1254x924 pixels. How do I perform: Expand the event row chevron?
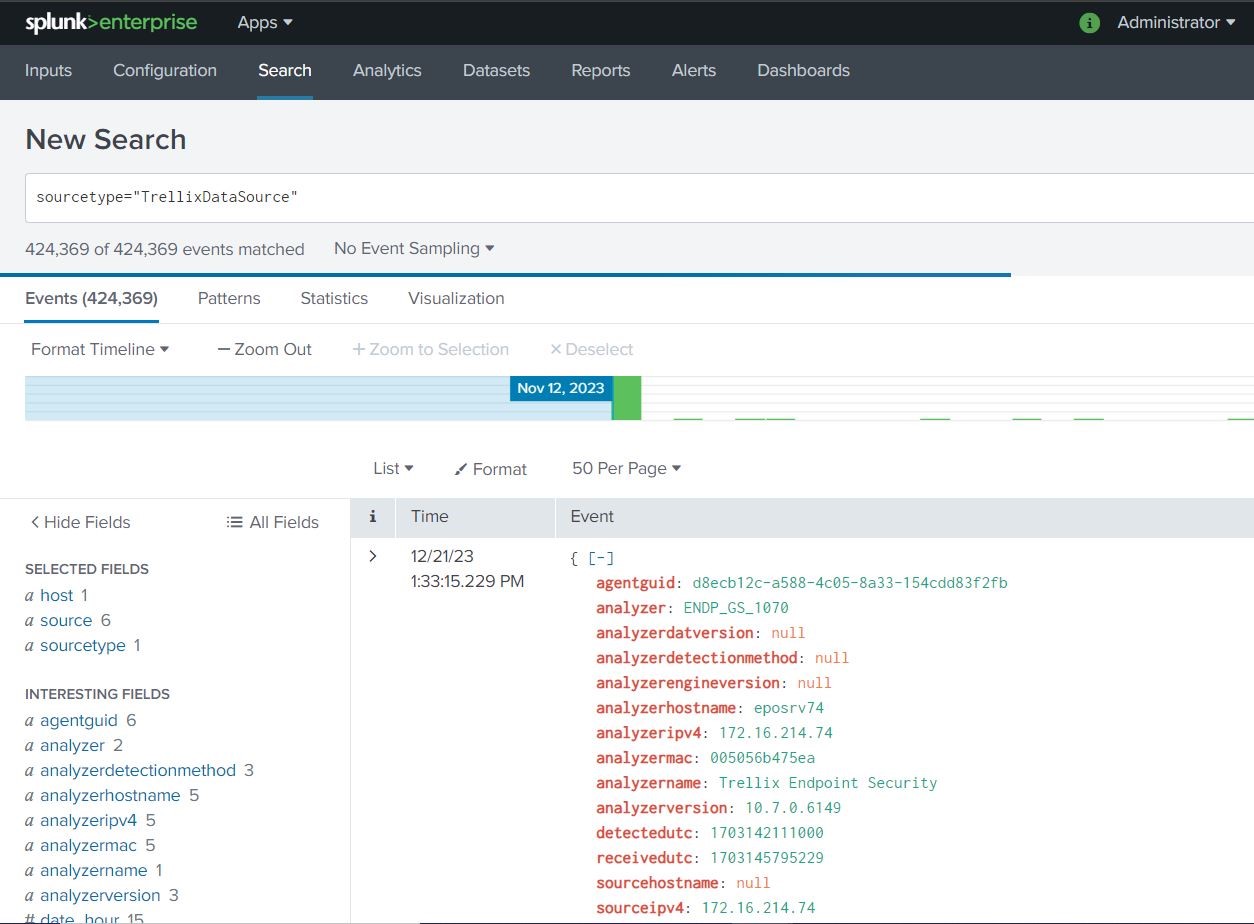pyautogui.click(x=373, y=556)
